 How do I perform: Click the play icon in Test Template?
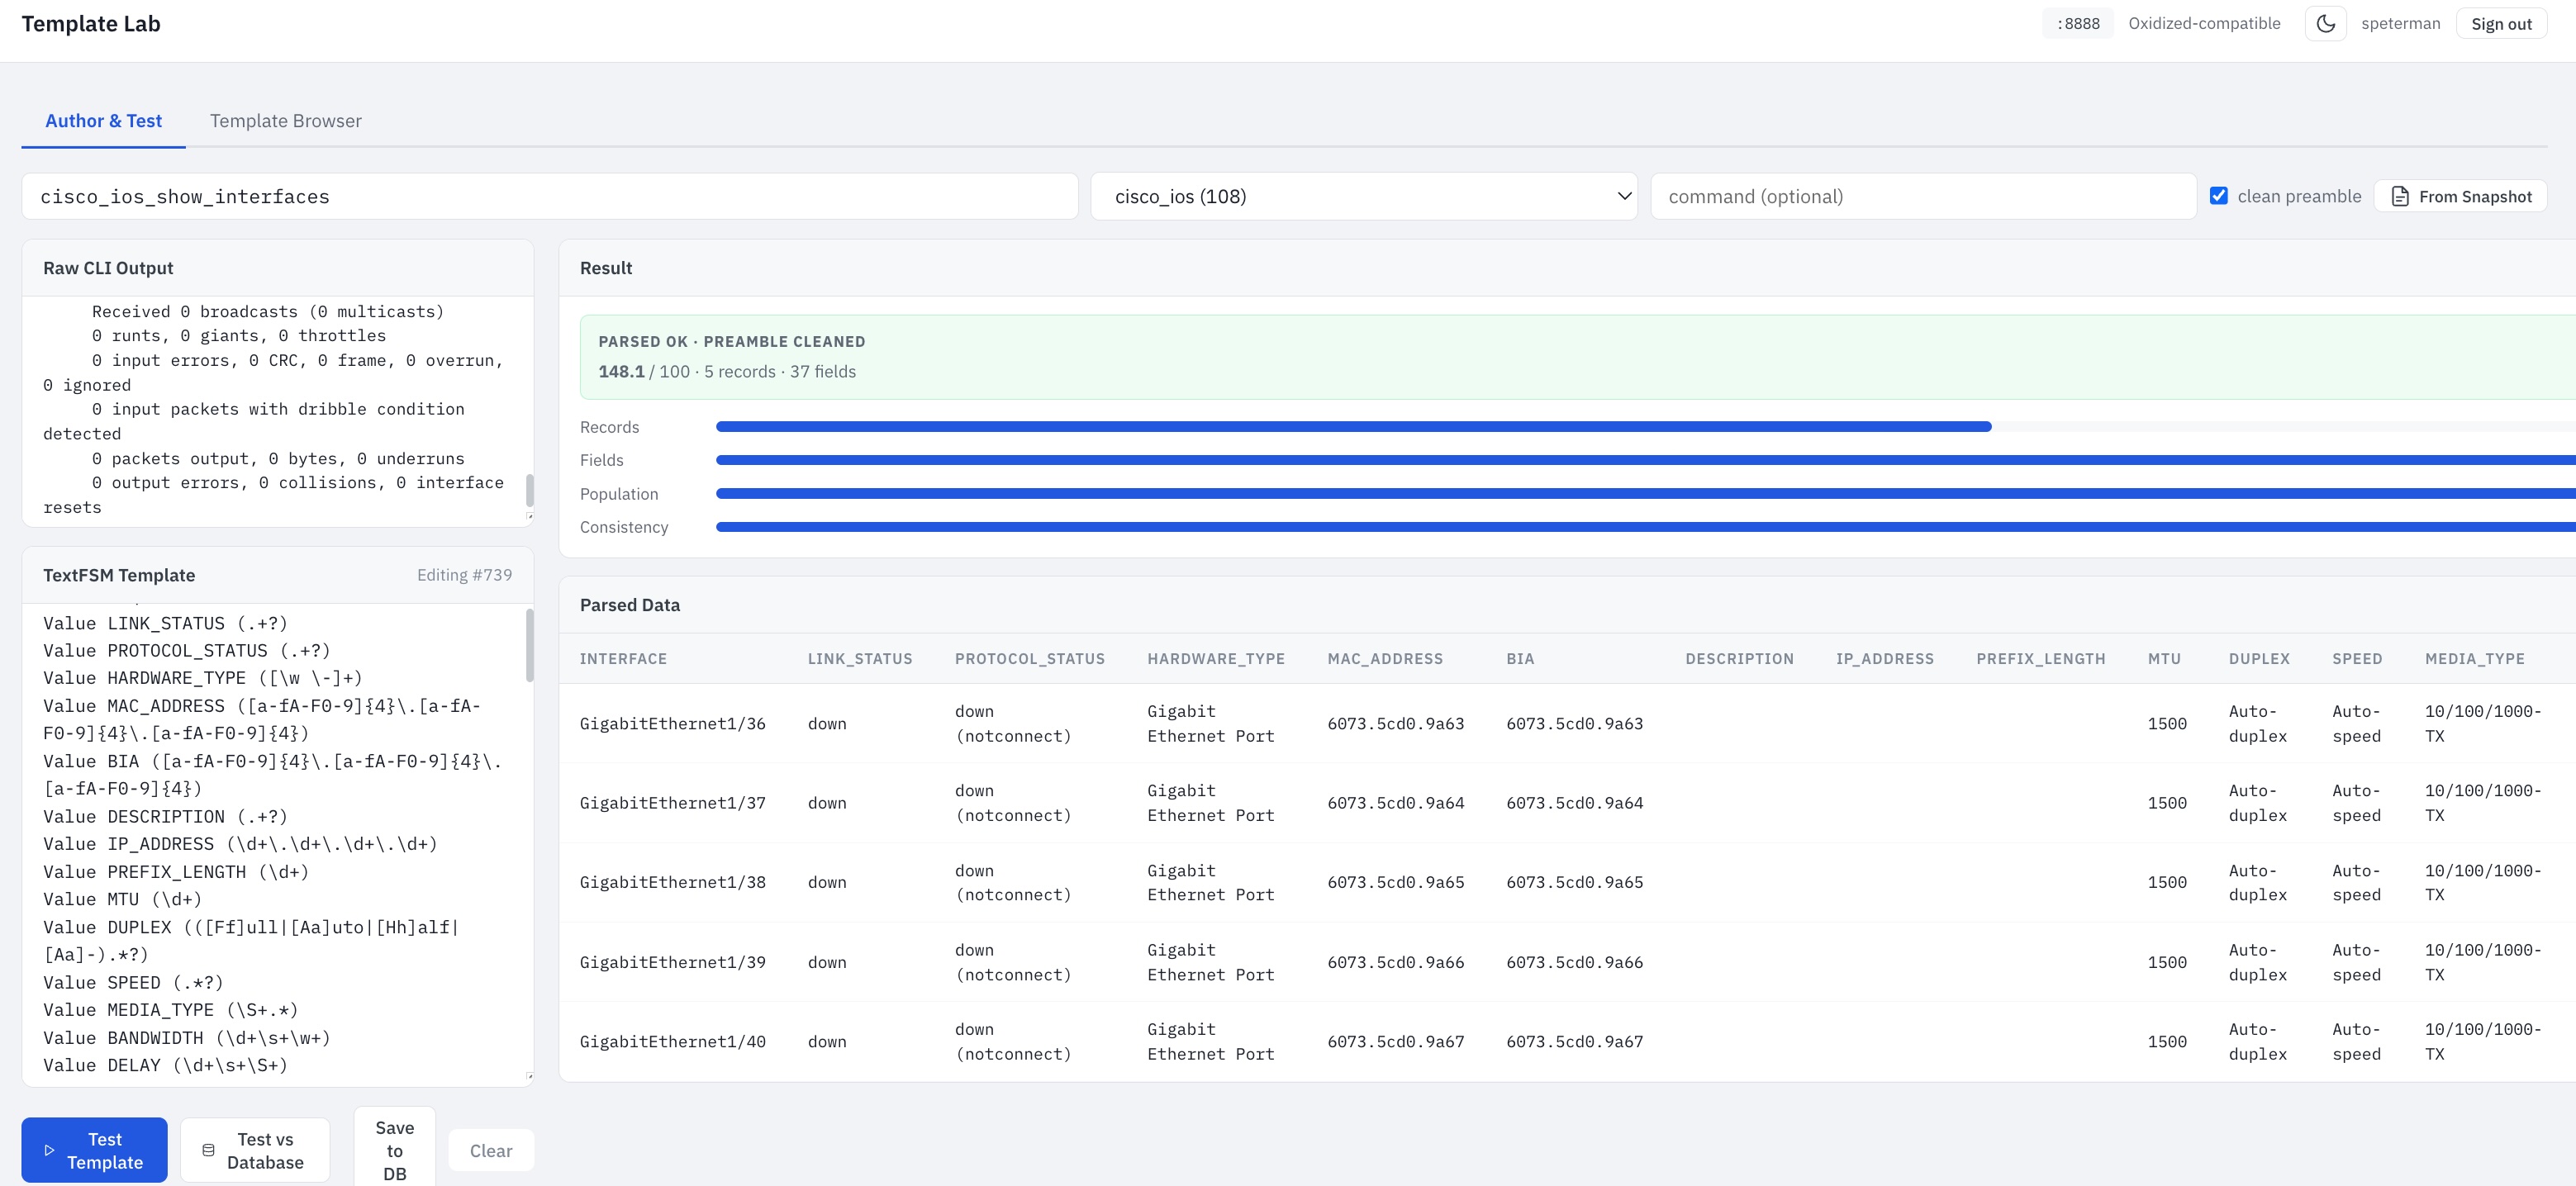49,1151
